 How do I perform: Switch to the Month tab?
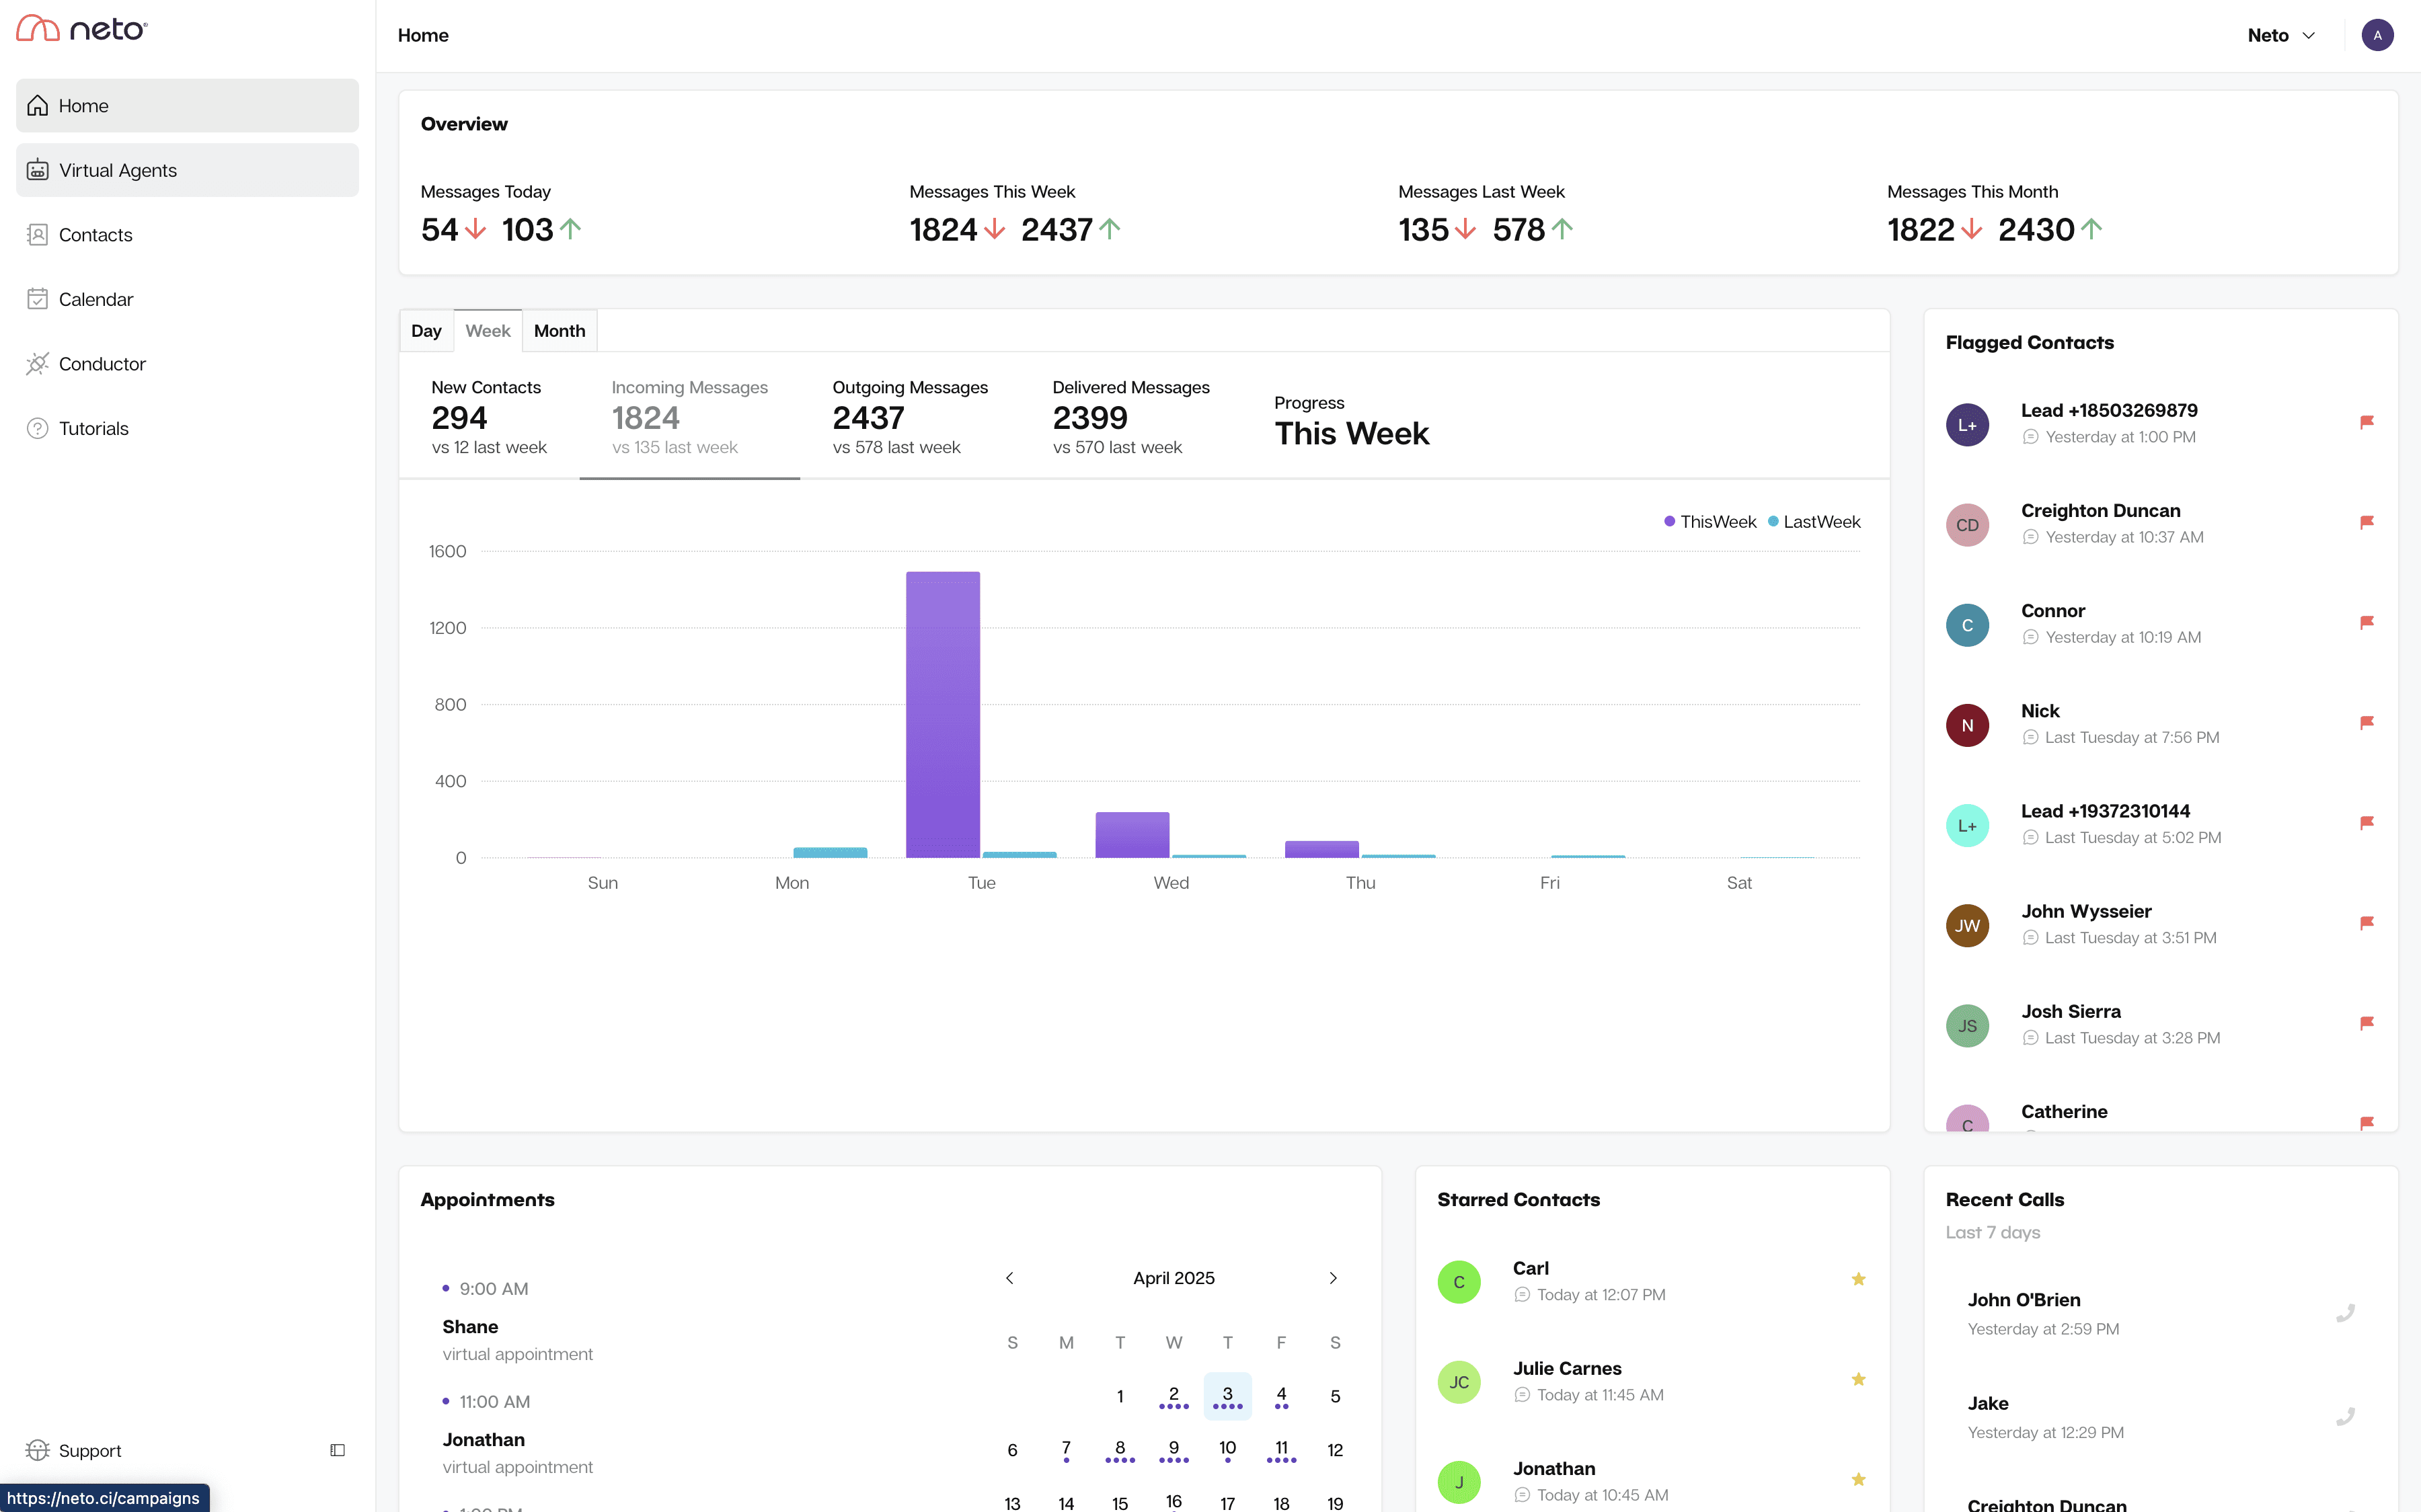click(x=559, y=330)
